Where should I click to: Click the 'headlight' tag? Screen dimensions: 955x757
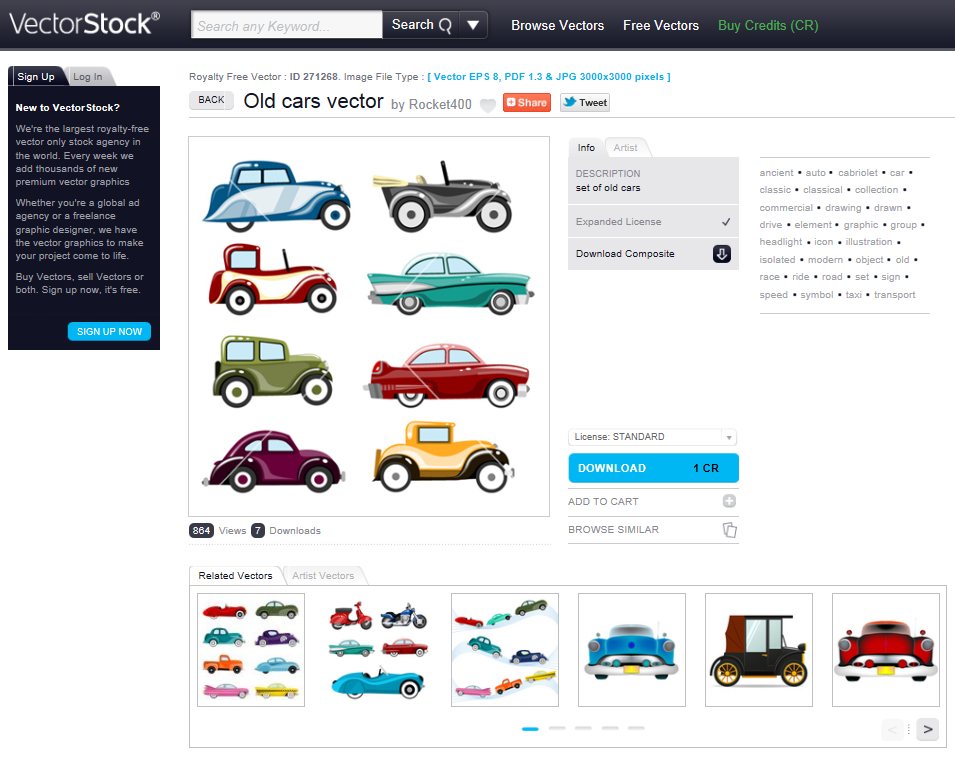(x=780, y=242)
